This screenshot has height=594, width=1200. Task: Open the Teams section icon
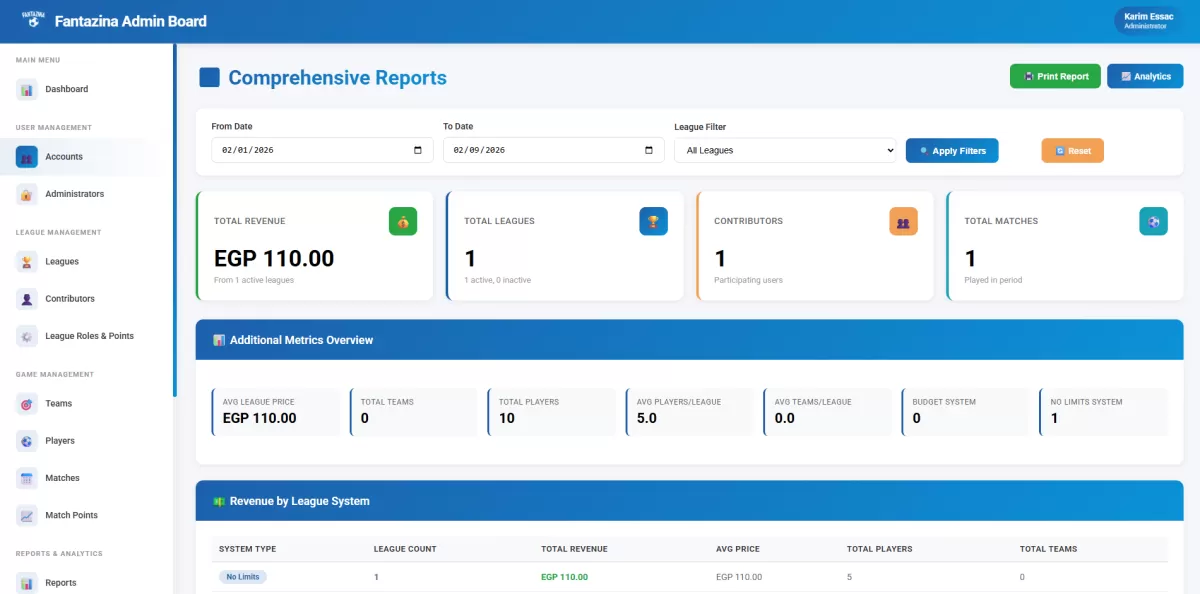pos(25,403)
